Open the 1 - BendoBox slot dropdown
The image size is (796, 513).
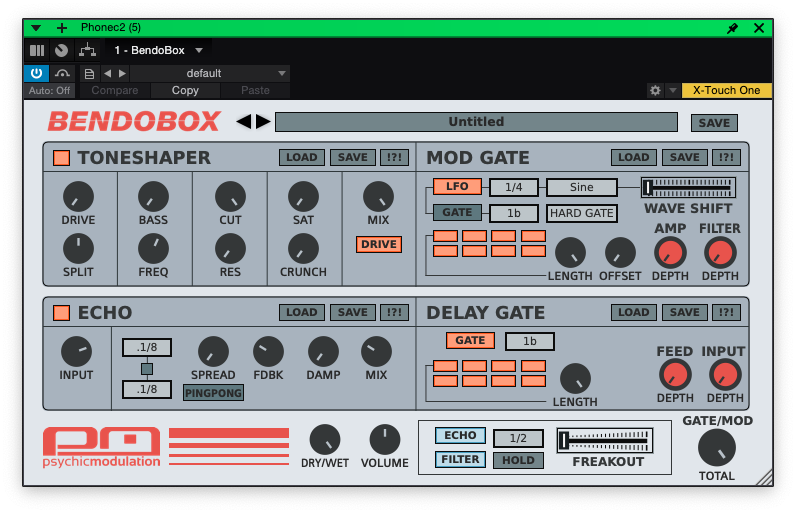point(158,50)
